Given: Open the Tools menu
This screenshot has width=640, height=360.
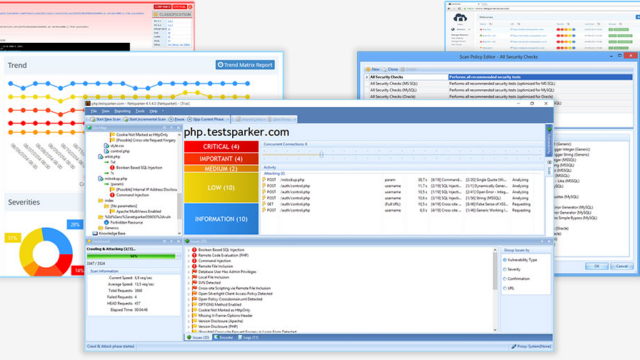Looking at the screenshot, I should (x=140, y=111).
